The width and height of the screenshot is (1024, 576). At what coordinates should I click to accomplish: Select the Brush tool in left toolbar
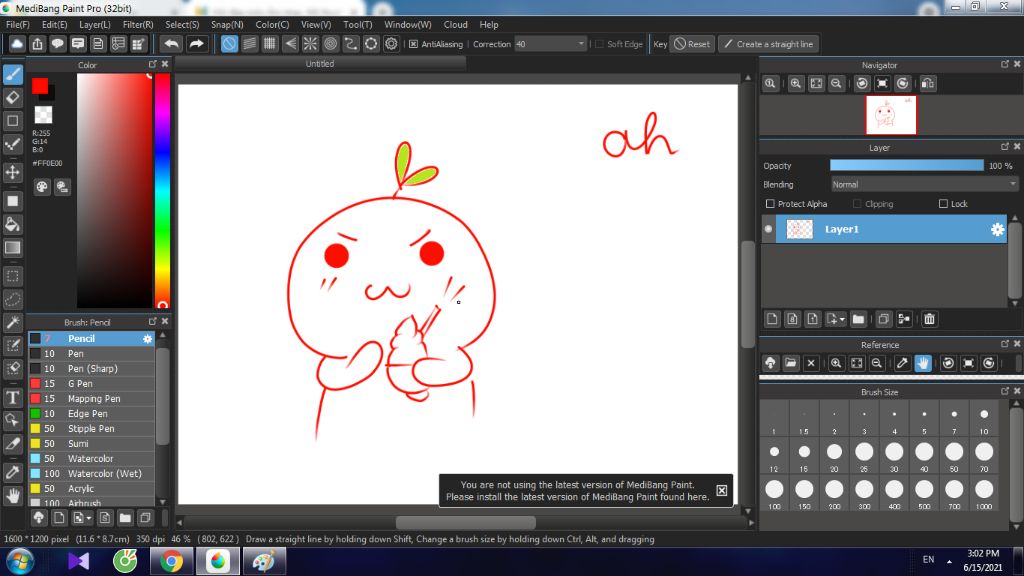click(12, 74)
